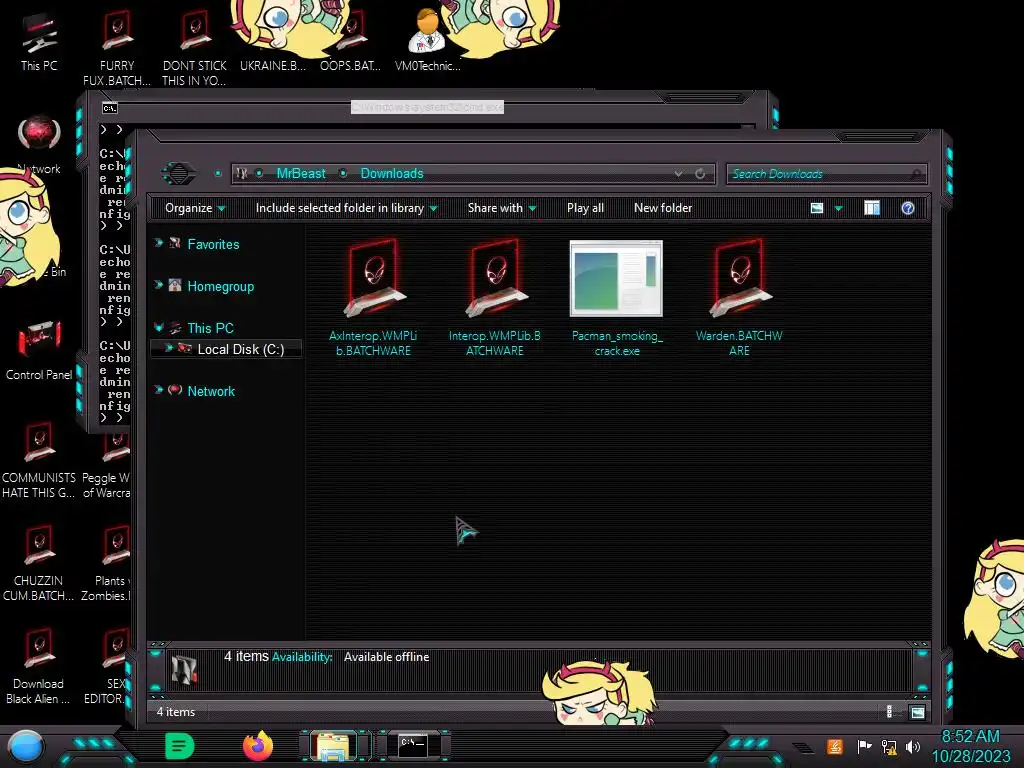Open Include selected folder in library dropdown
Viewport: 1024px width, 768px height.
[x=346, y=208]
